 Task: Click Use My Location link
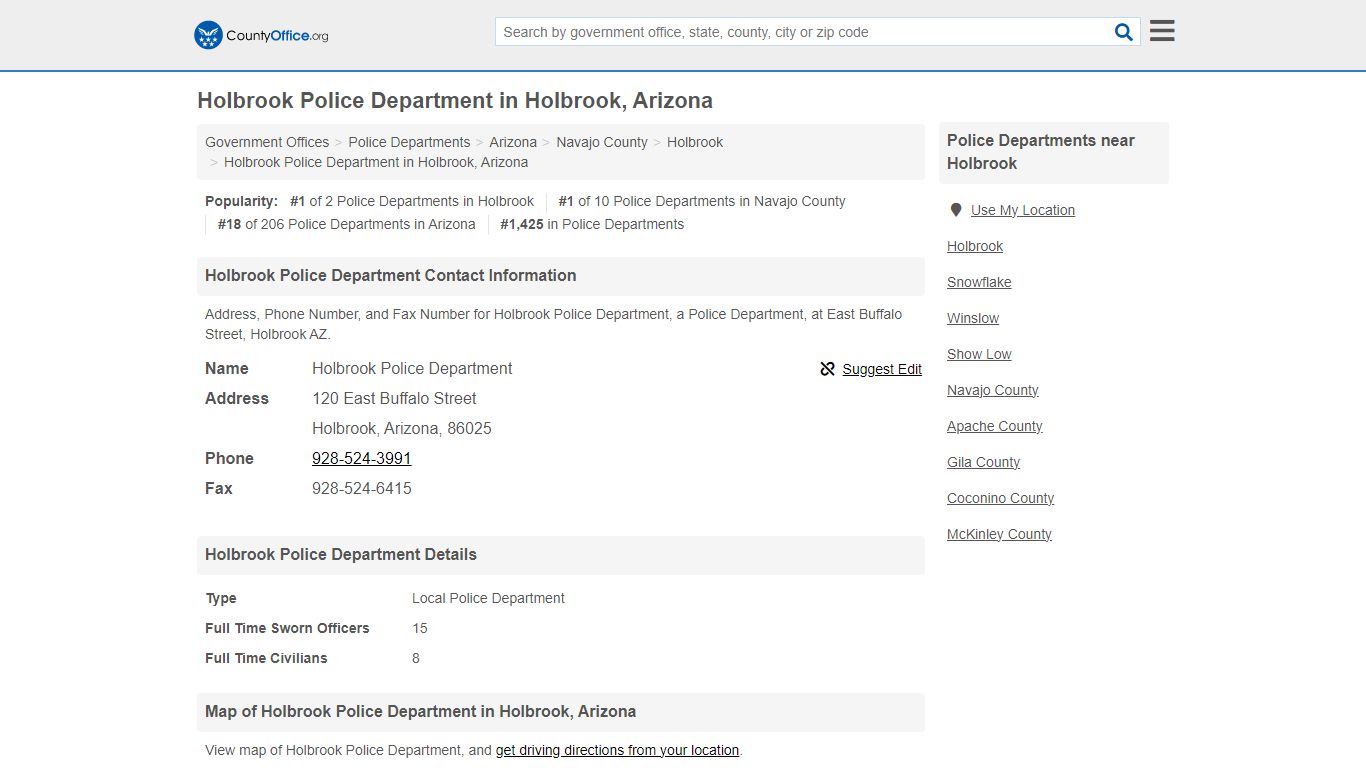(x=1023, y=210)
